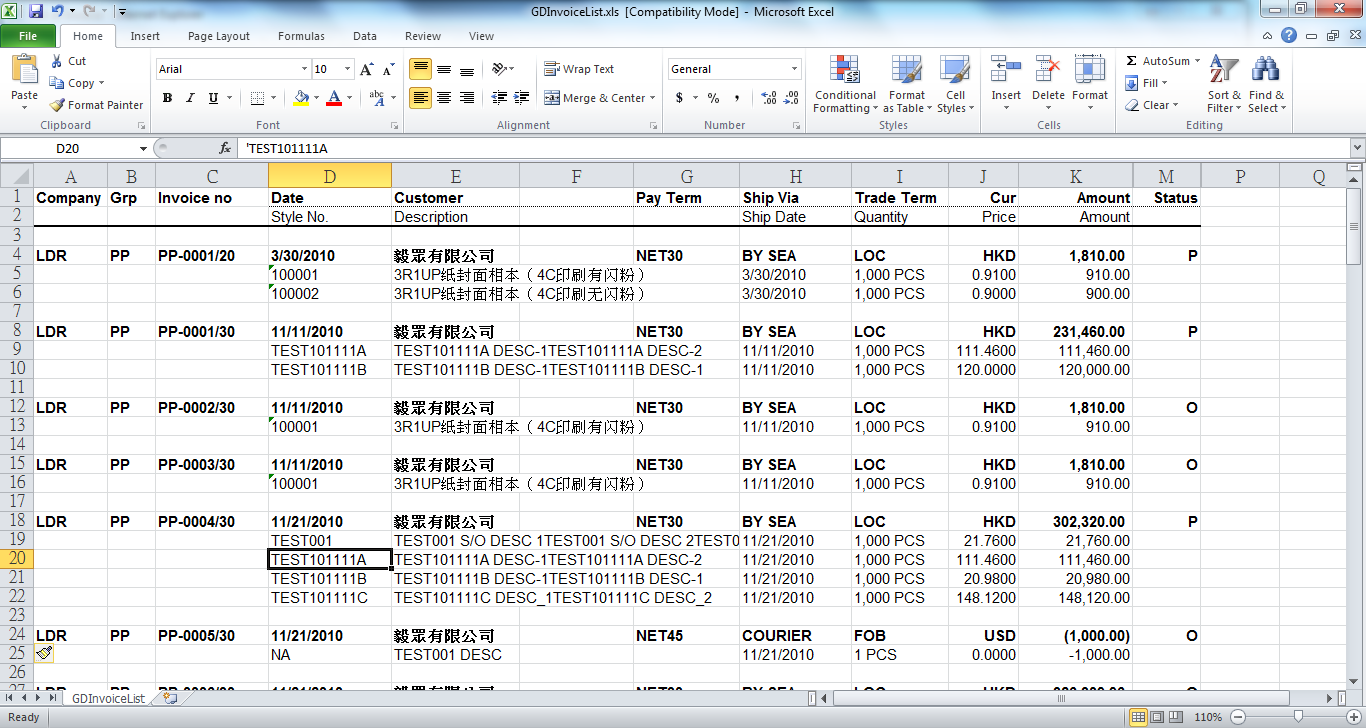Open Find & Select options

(1265, 85)
